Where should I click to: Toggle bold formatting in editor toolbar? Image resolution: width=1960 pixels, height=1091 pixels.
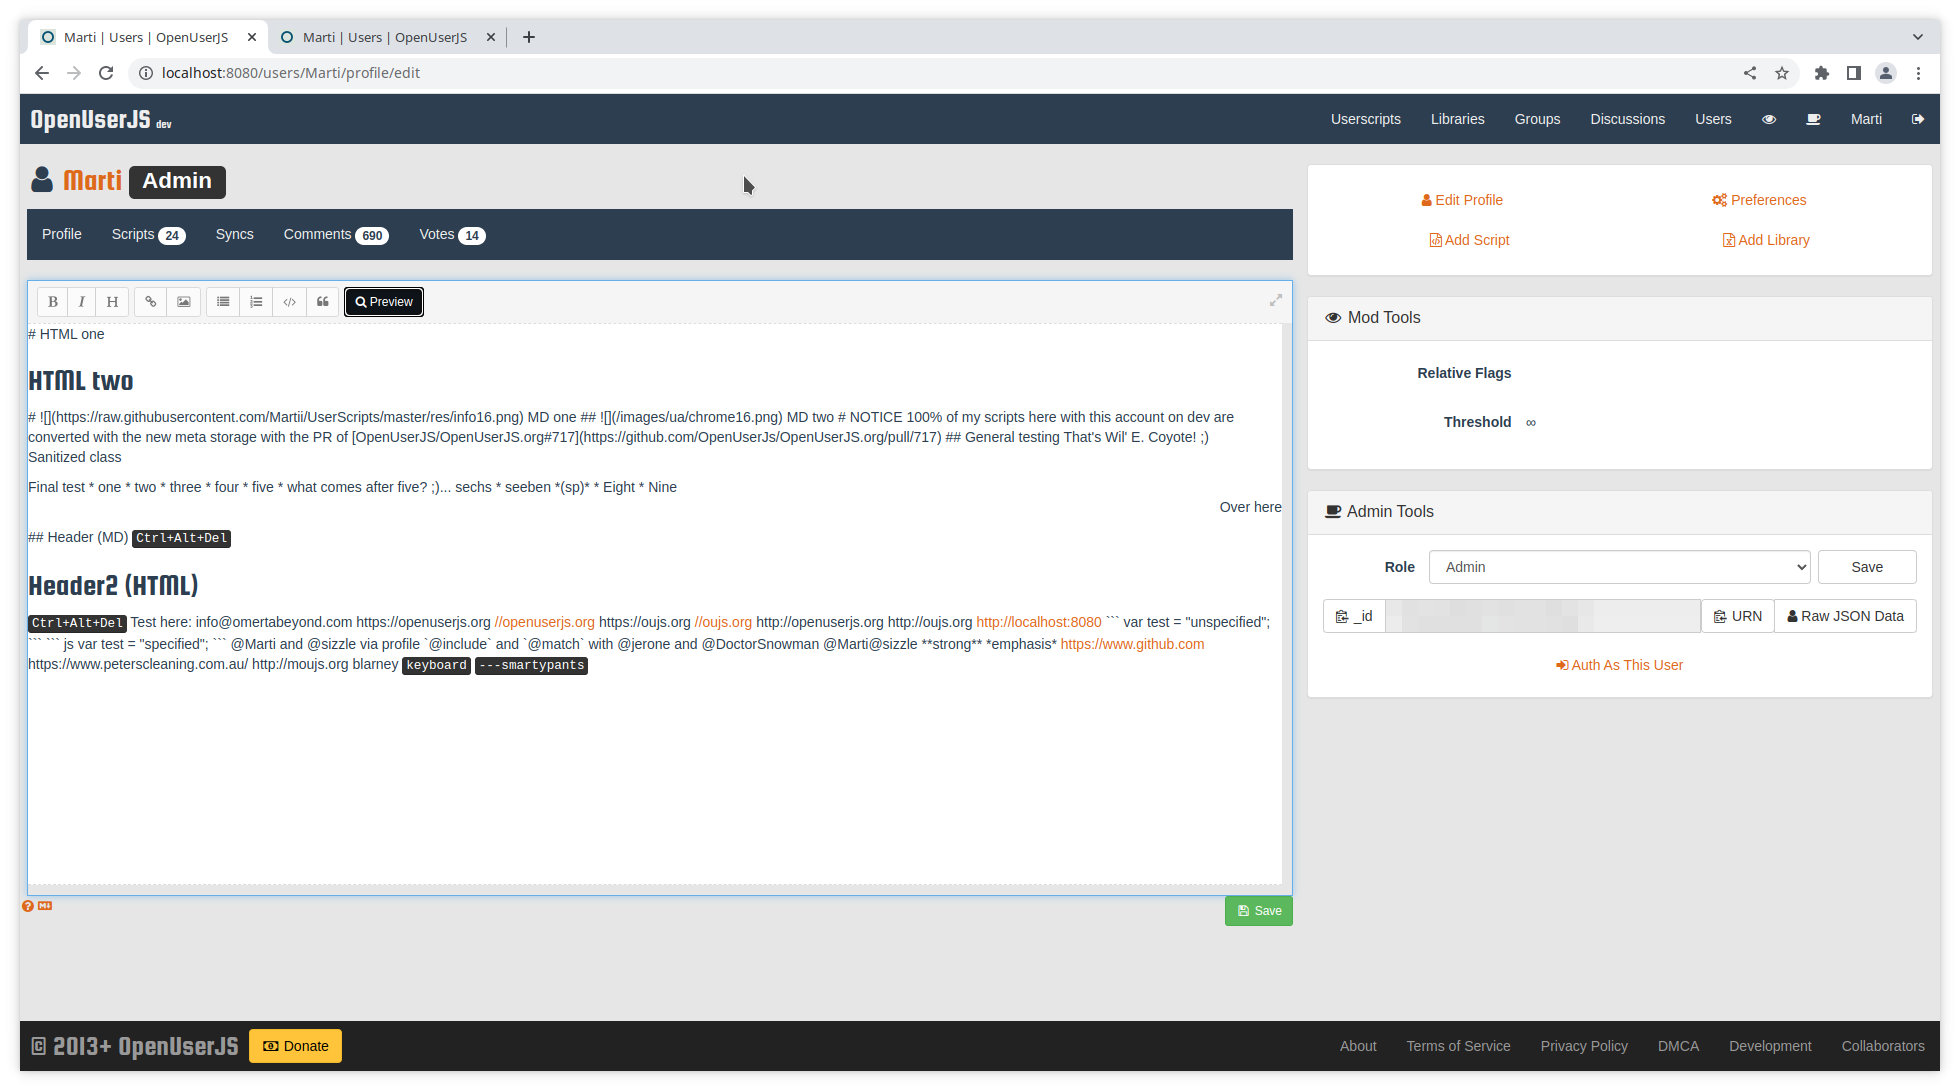(53, 302)
